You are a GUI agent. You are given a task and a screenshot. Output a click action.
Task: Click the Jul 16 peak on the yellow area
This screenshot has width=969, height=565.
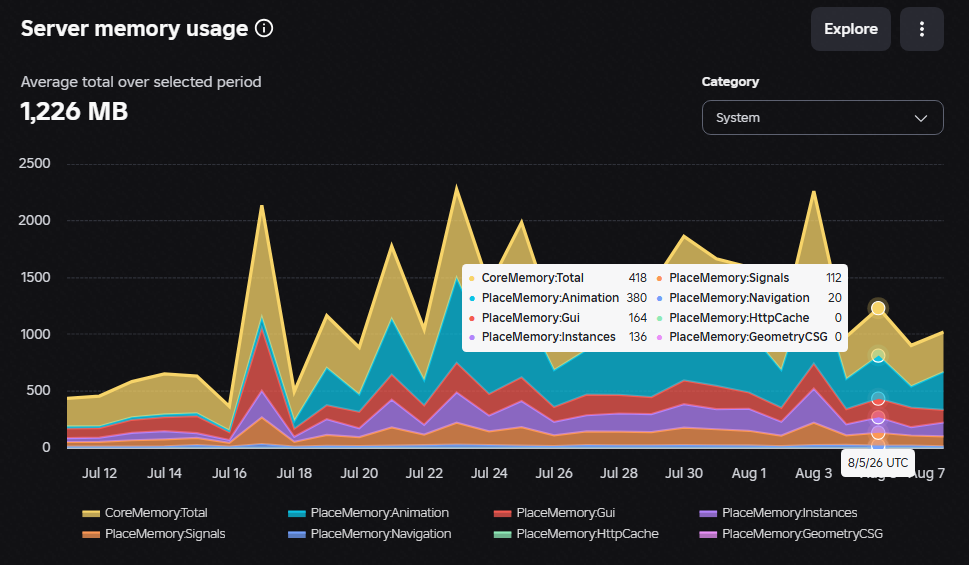coord(262,206)
